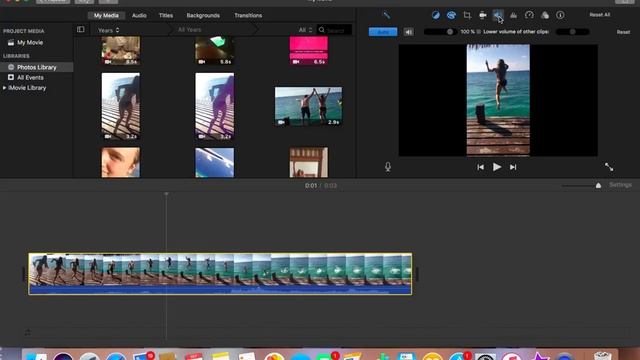
Task: Open timeline Settings
Action: (620, 185)
